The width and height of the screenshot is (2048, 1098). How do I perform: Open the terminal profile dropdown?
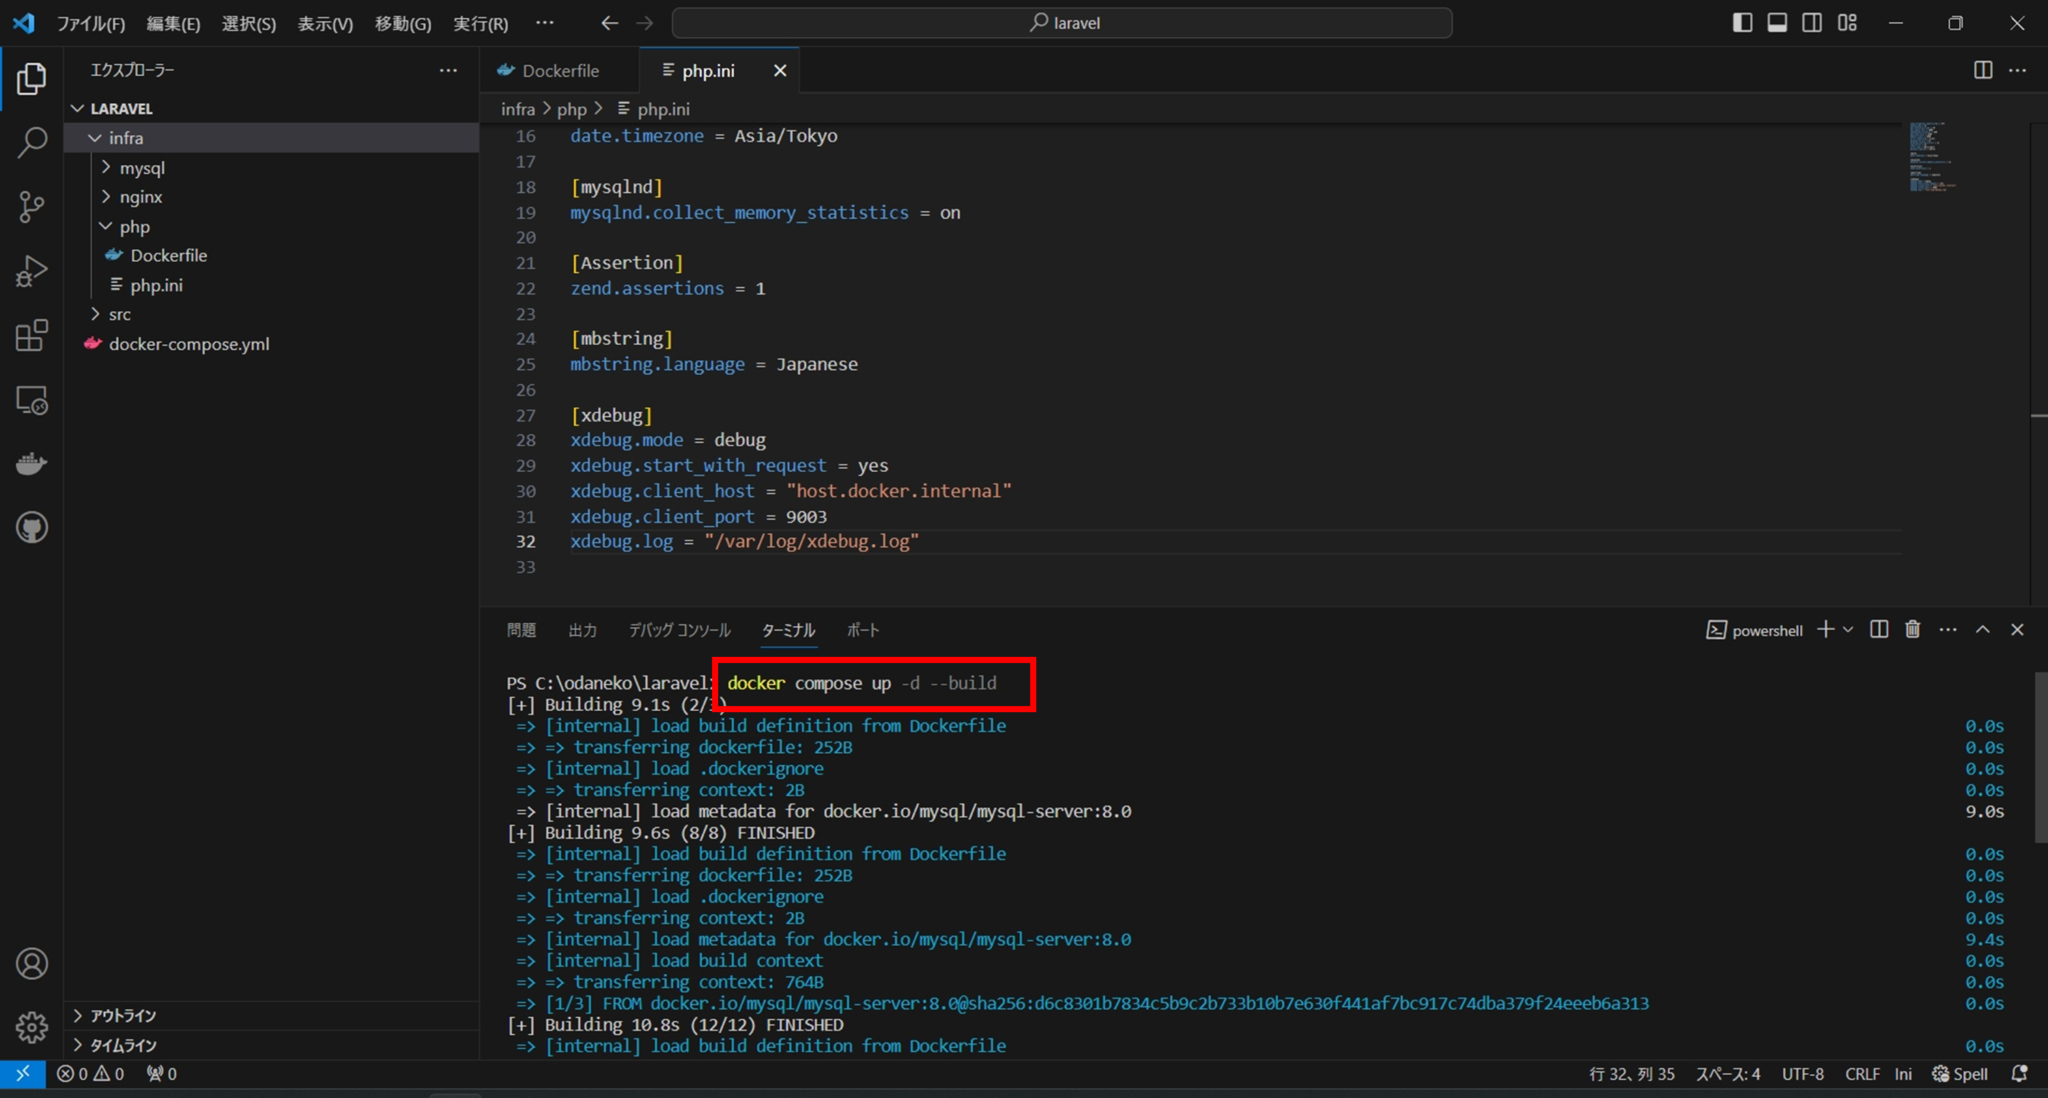pyautogui.click(x=1846, y=630)
